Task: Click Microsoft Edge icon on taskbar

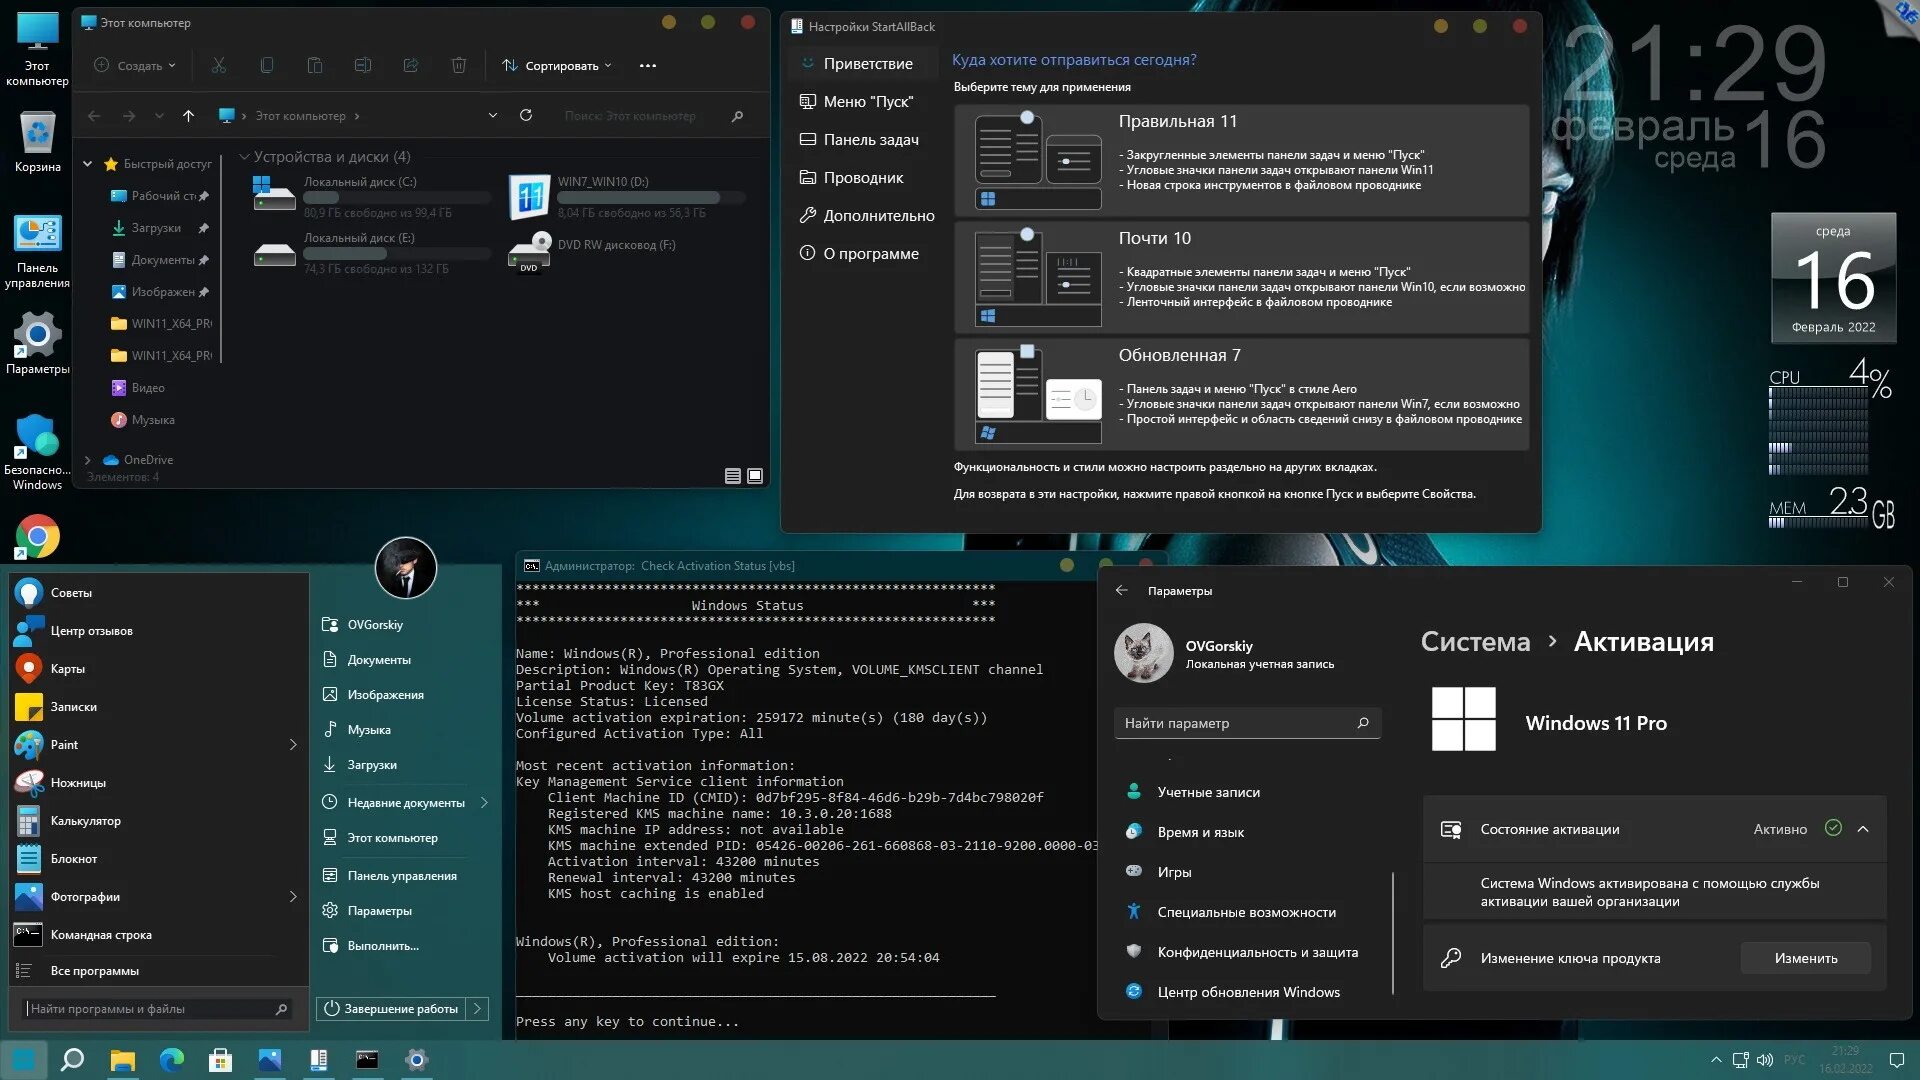Action: coord(172,1060)
